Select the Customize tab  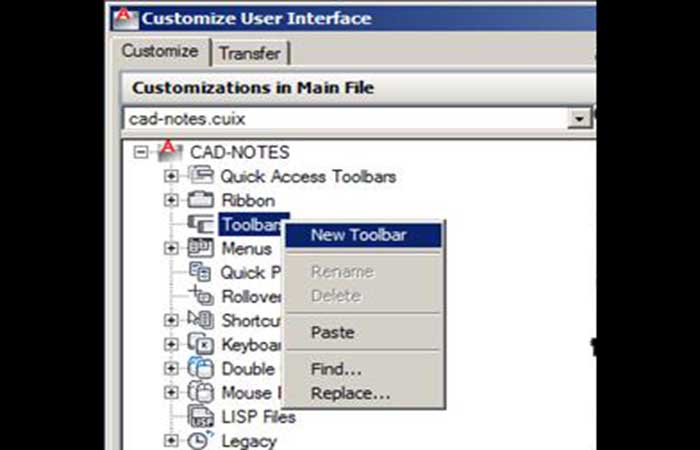[x=160, y=52]
